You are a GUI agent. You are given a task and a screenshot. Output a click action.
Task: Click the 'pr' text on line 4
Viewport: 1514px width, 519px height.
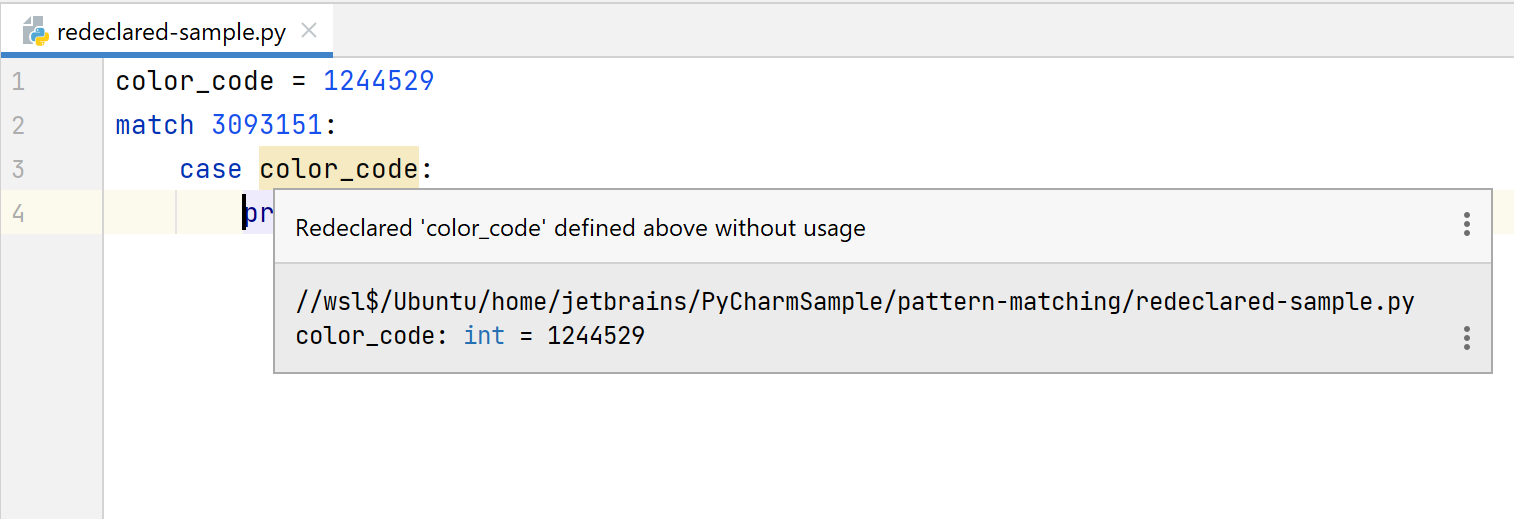click(259, 213)
